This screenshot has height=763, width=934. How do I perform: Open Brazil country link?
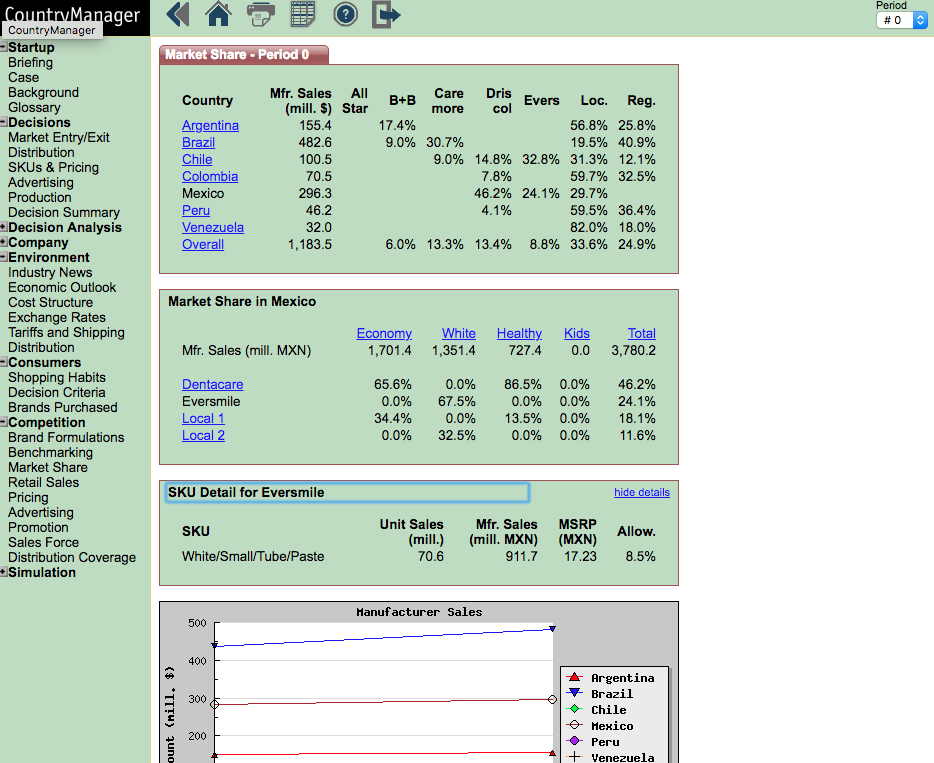pos(198,142)
